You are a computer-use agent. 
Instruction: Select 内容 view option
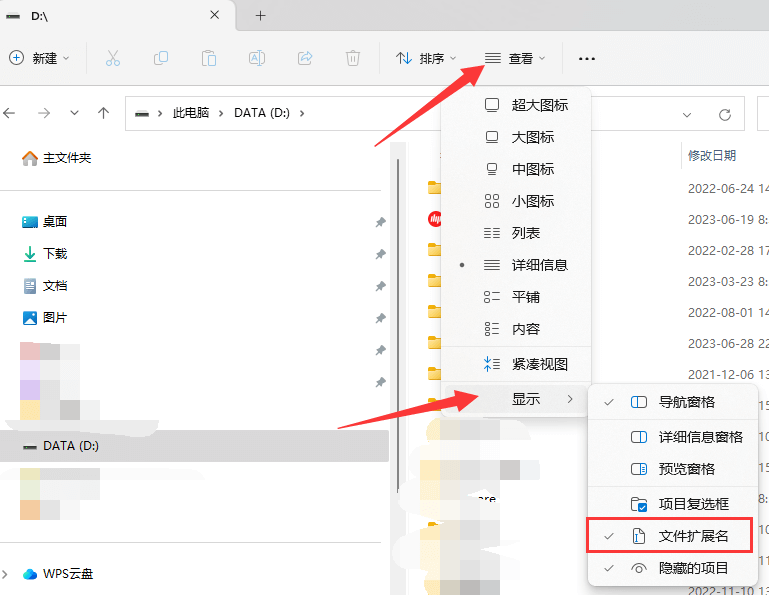(516, 329)
